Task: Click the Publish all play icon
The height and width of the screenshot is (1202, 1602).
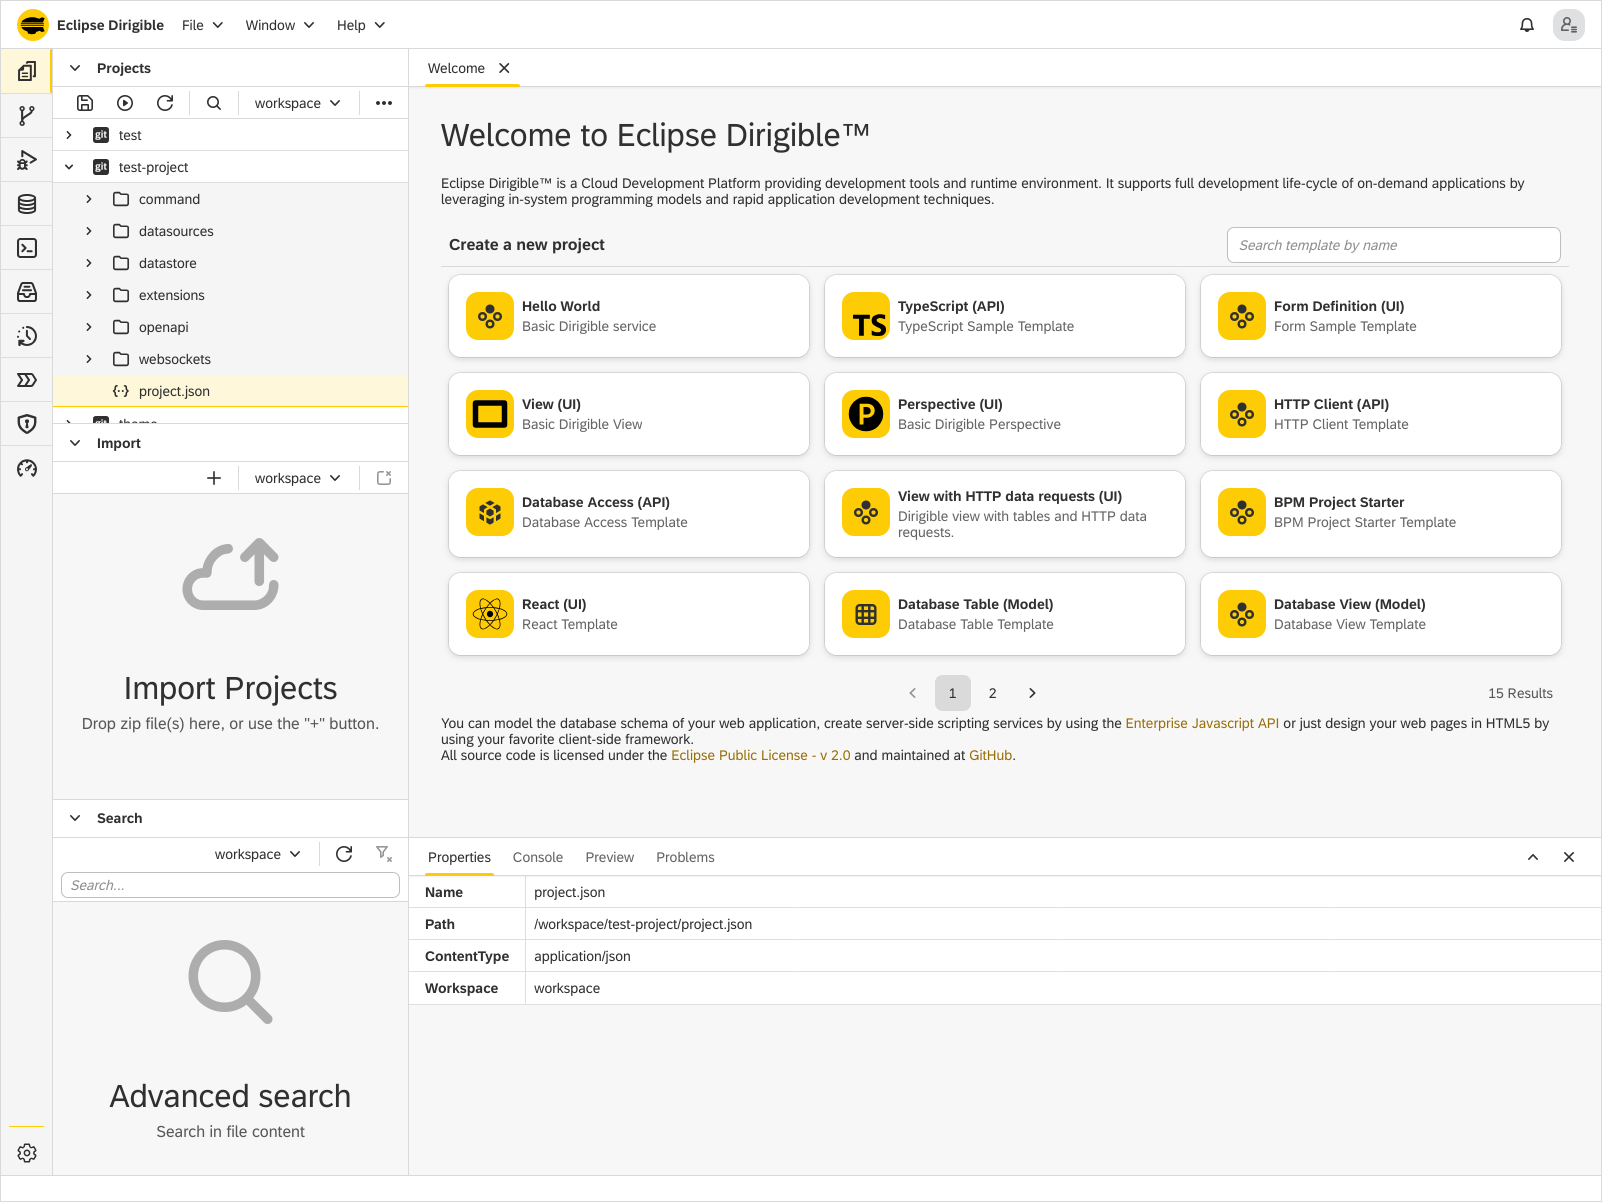Action: 125,103
